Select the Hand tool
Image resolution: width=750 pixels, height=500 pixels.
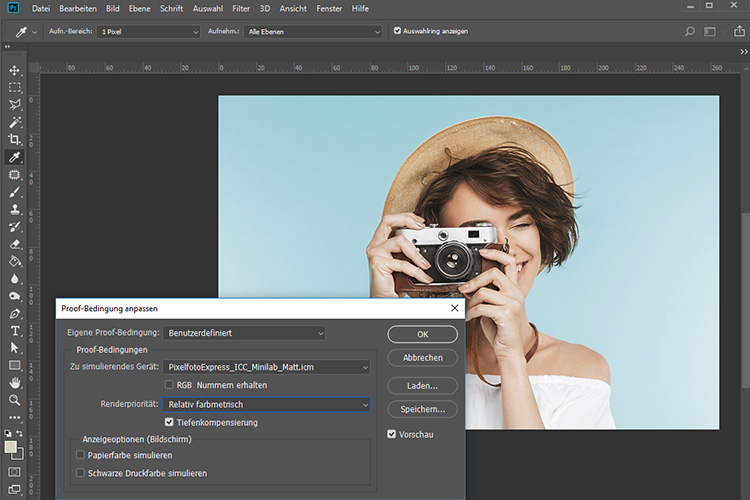(x=15, y=382)
